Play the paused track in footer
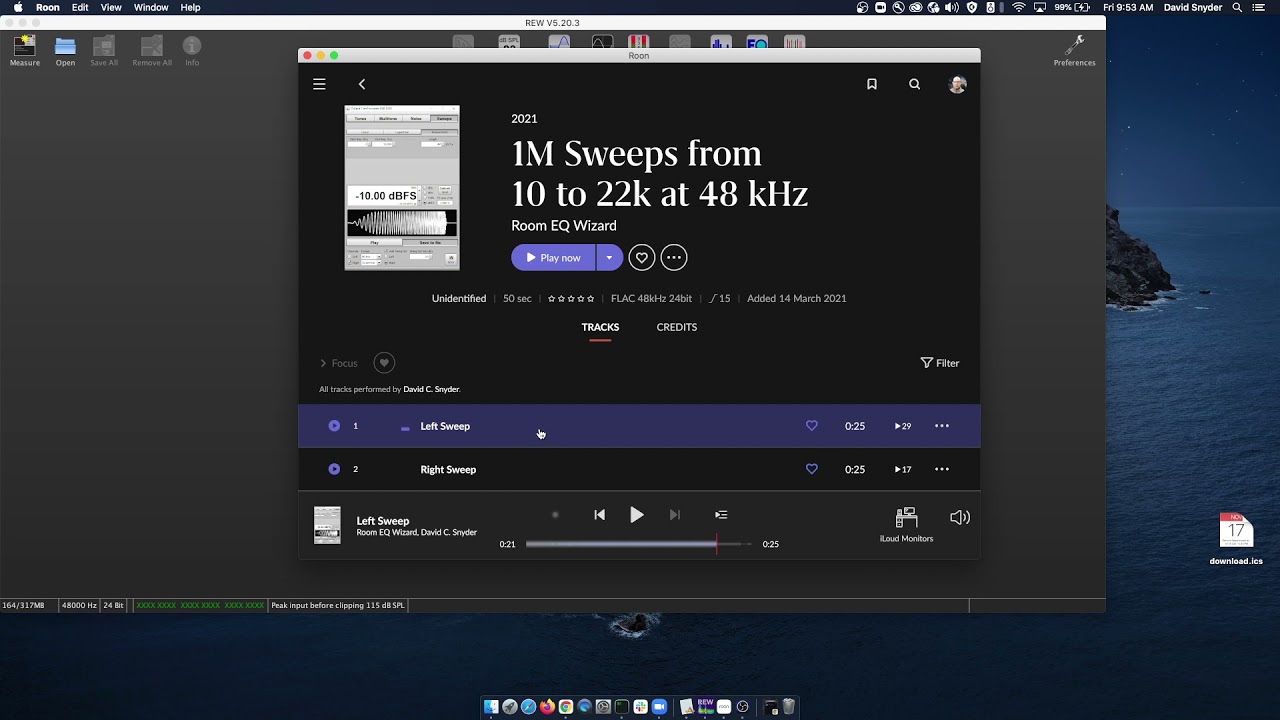Image resolution: width=1280 pixels, height=720 pixels. tap(637, 515)
